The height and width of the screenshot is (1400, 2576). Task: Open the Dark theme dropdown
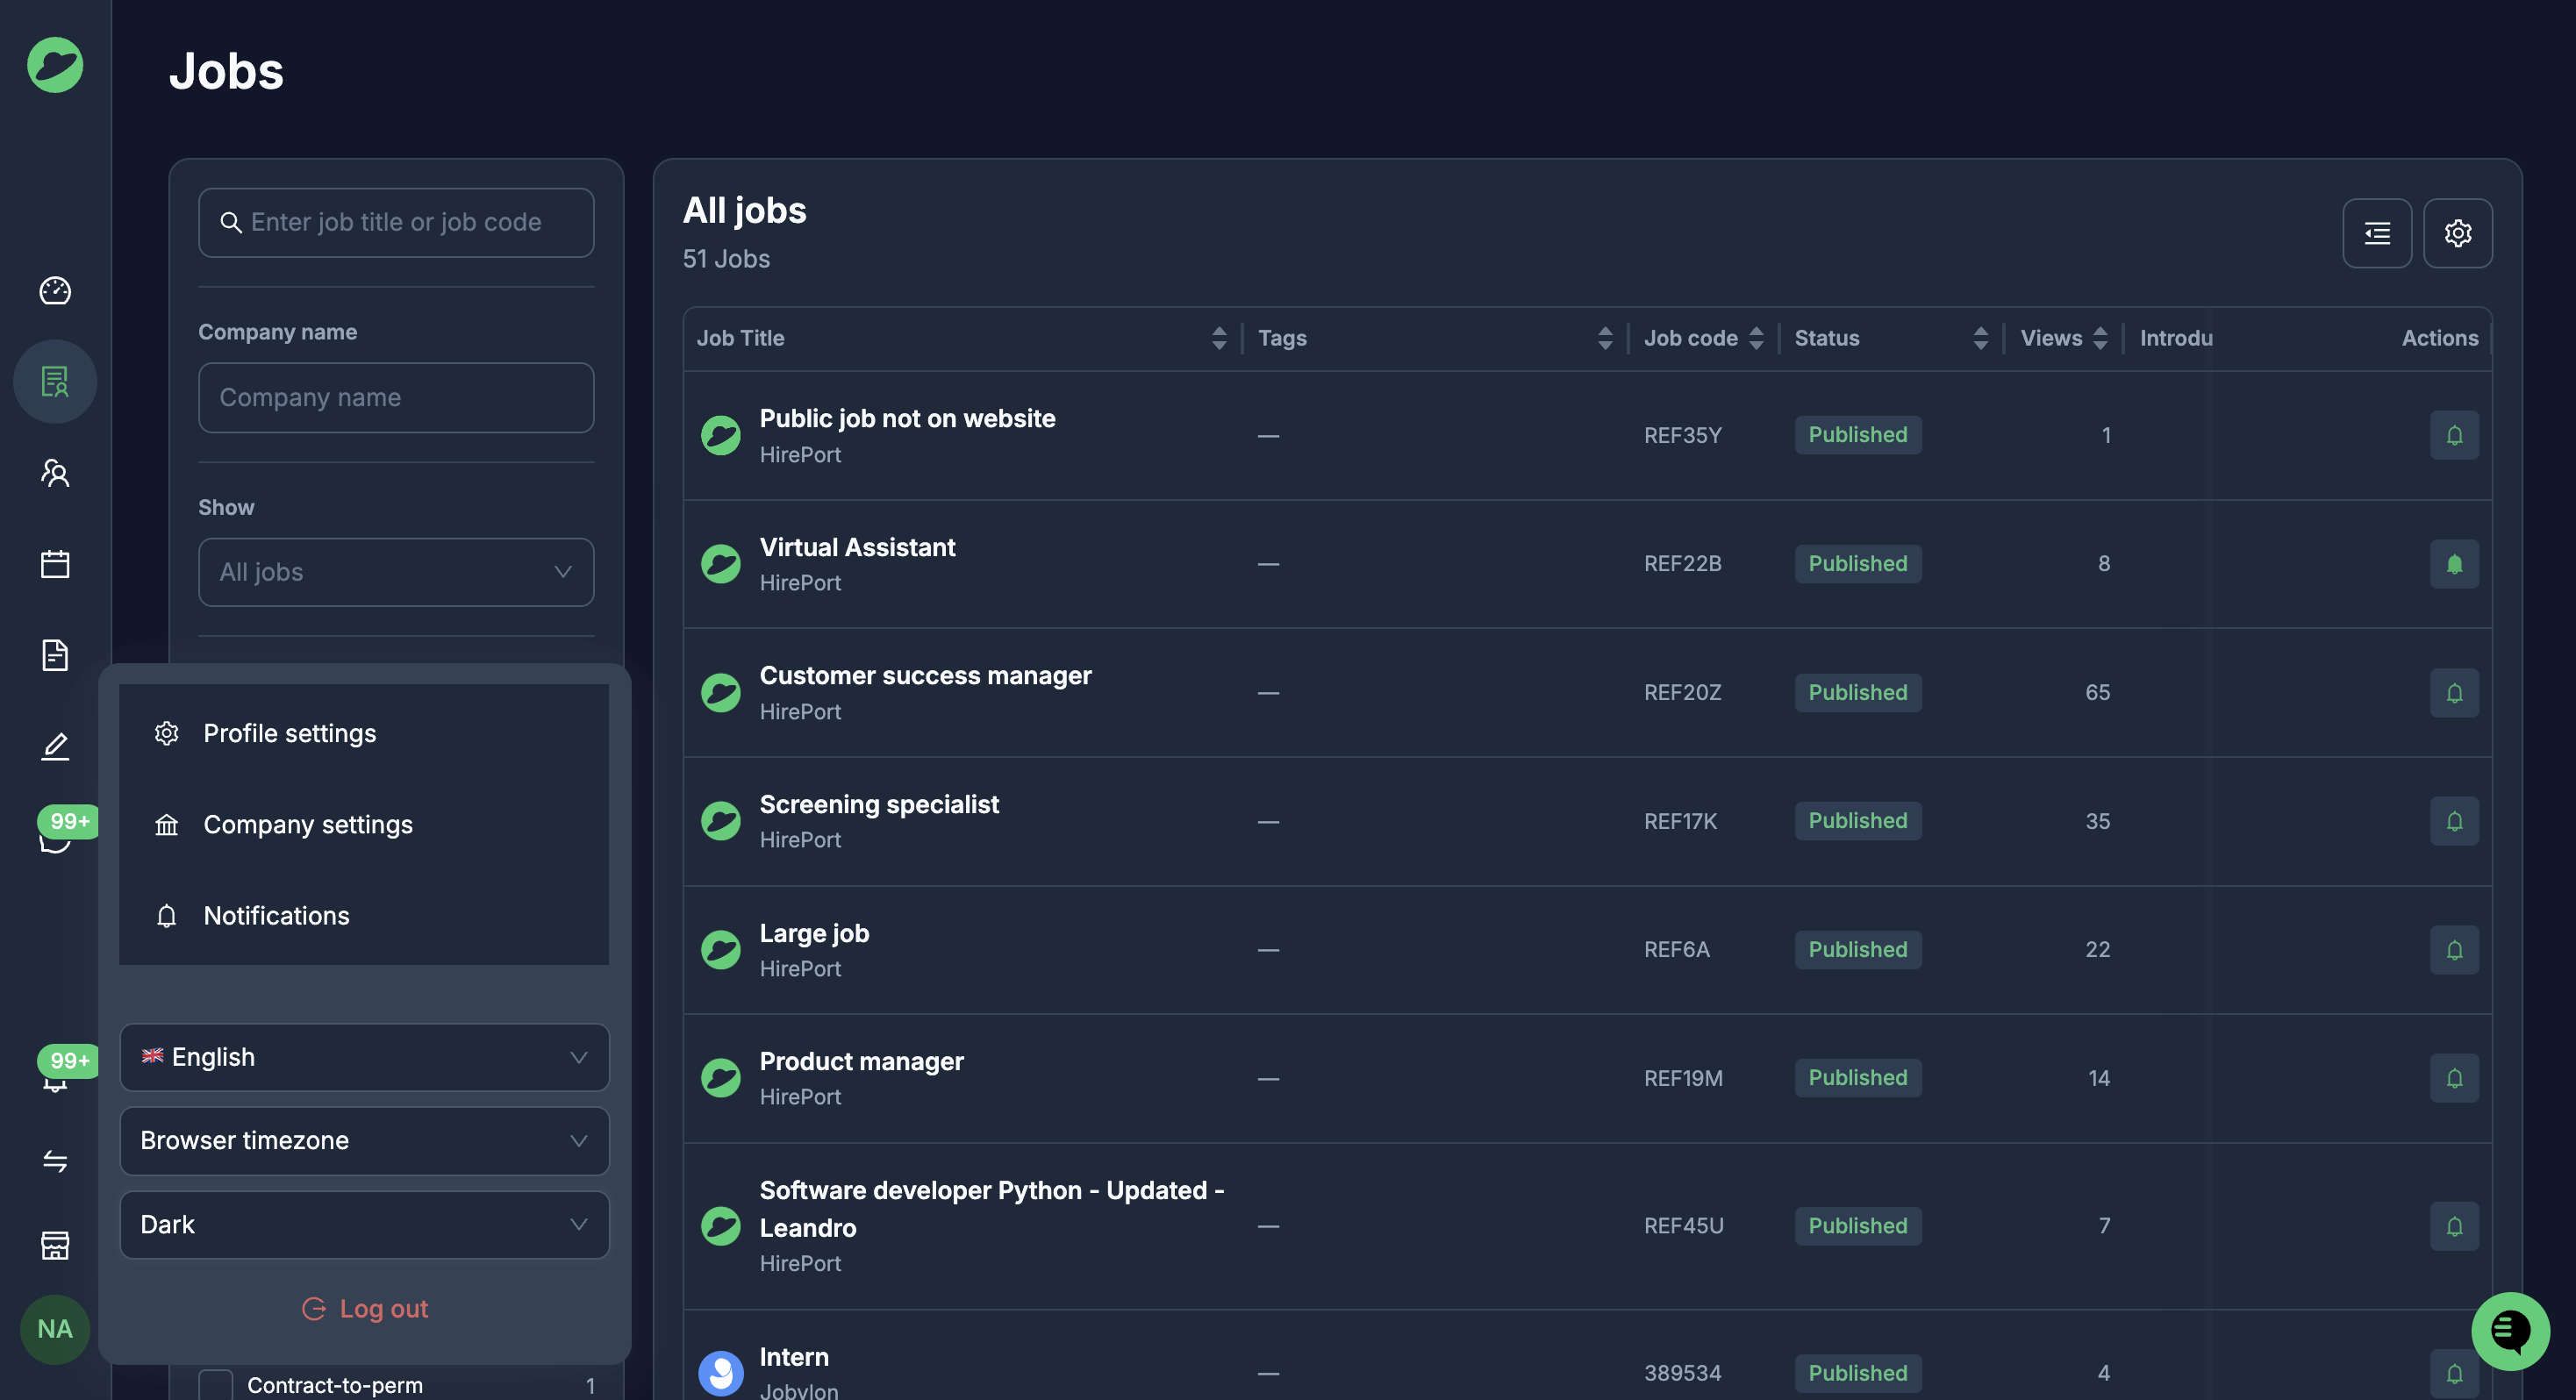click(x=364, y=1225)
